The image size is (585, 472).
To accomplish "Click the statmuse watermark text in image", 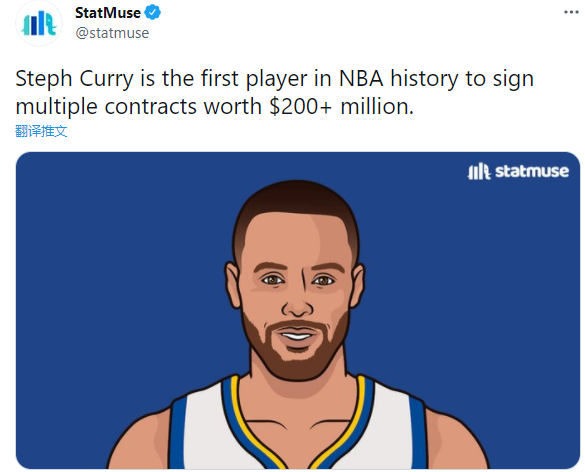I will (532, 171).
